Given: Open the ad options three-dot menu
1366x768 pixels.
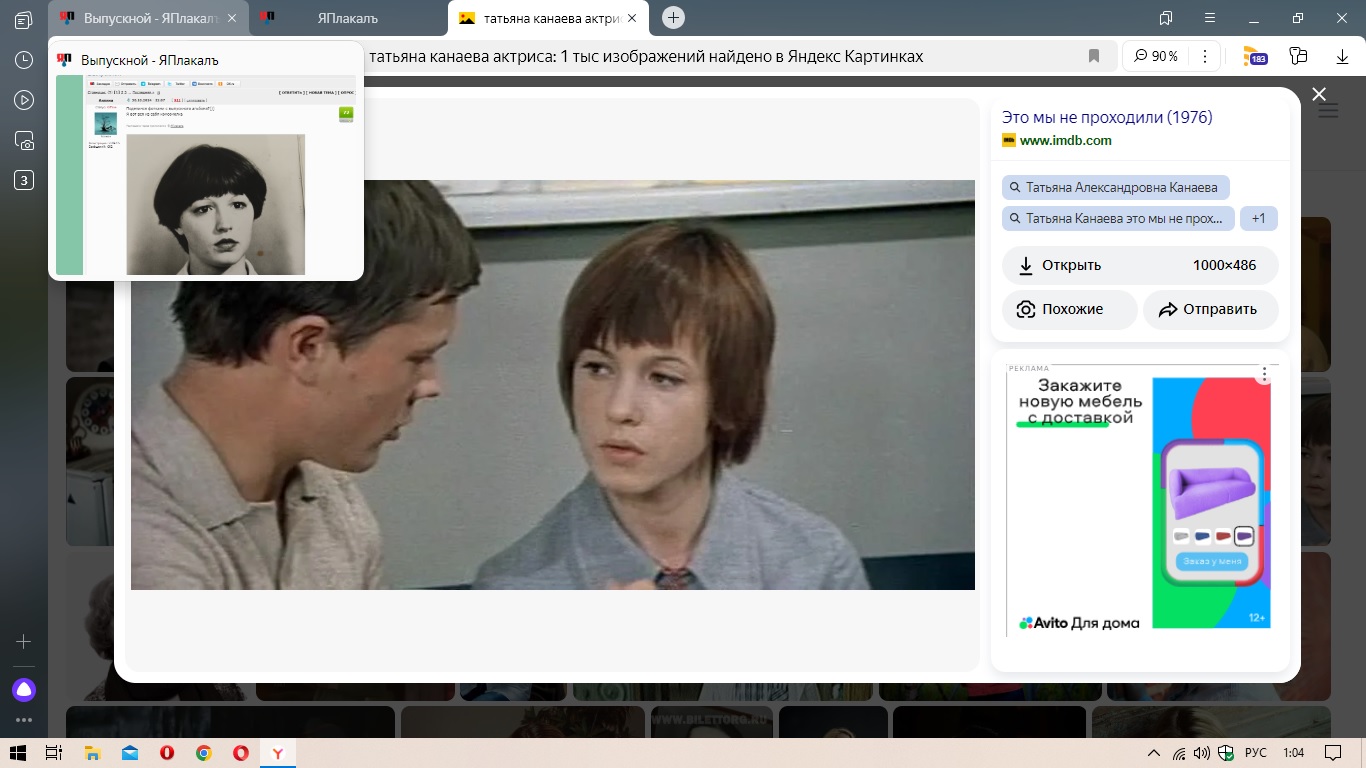Looking at the screenshot, I should [1264, 374].
